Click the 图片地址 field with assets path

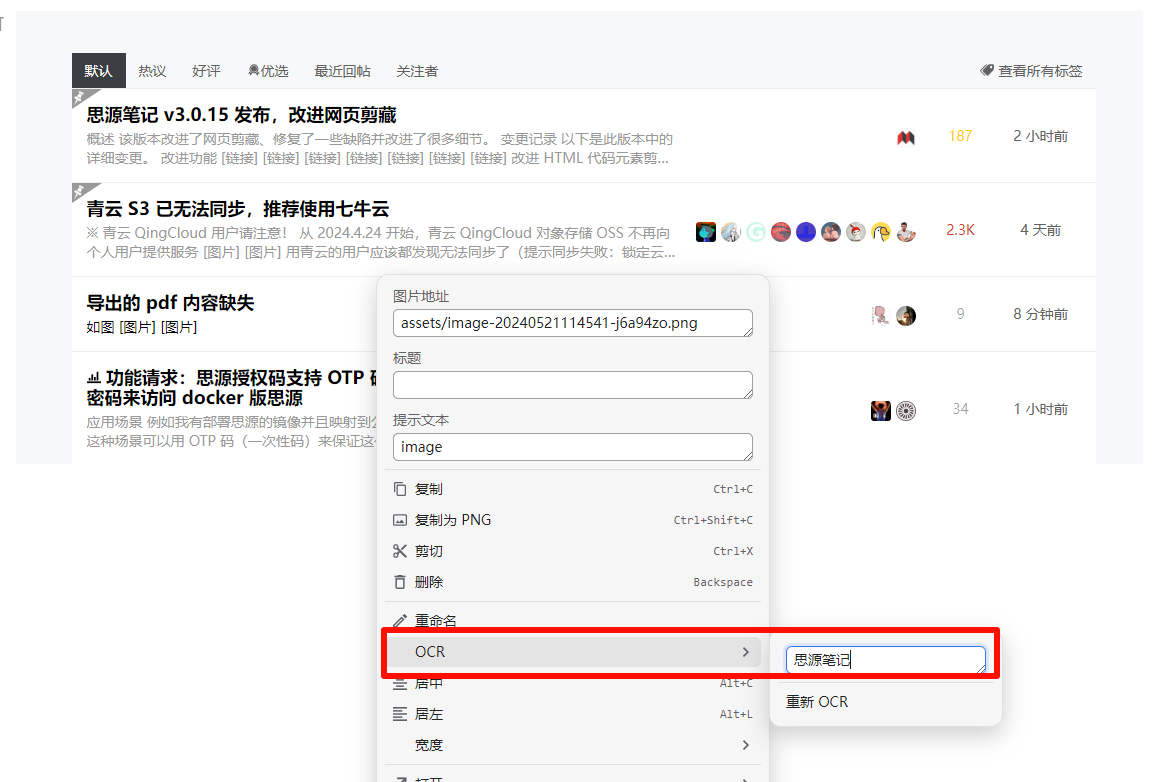coord(572,323)
